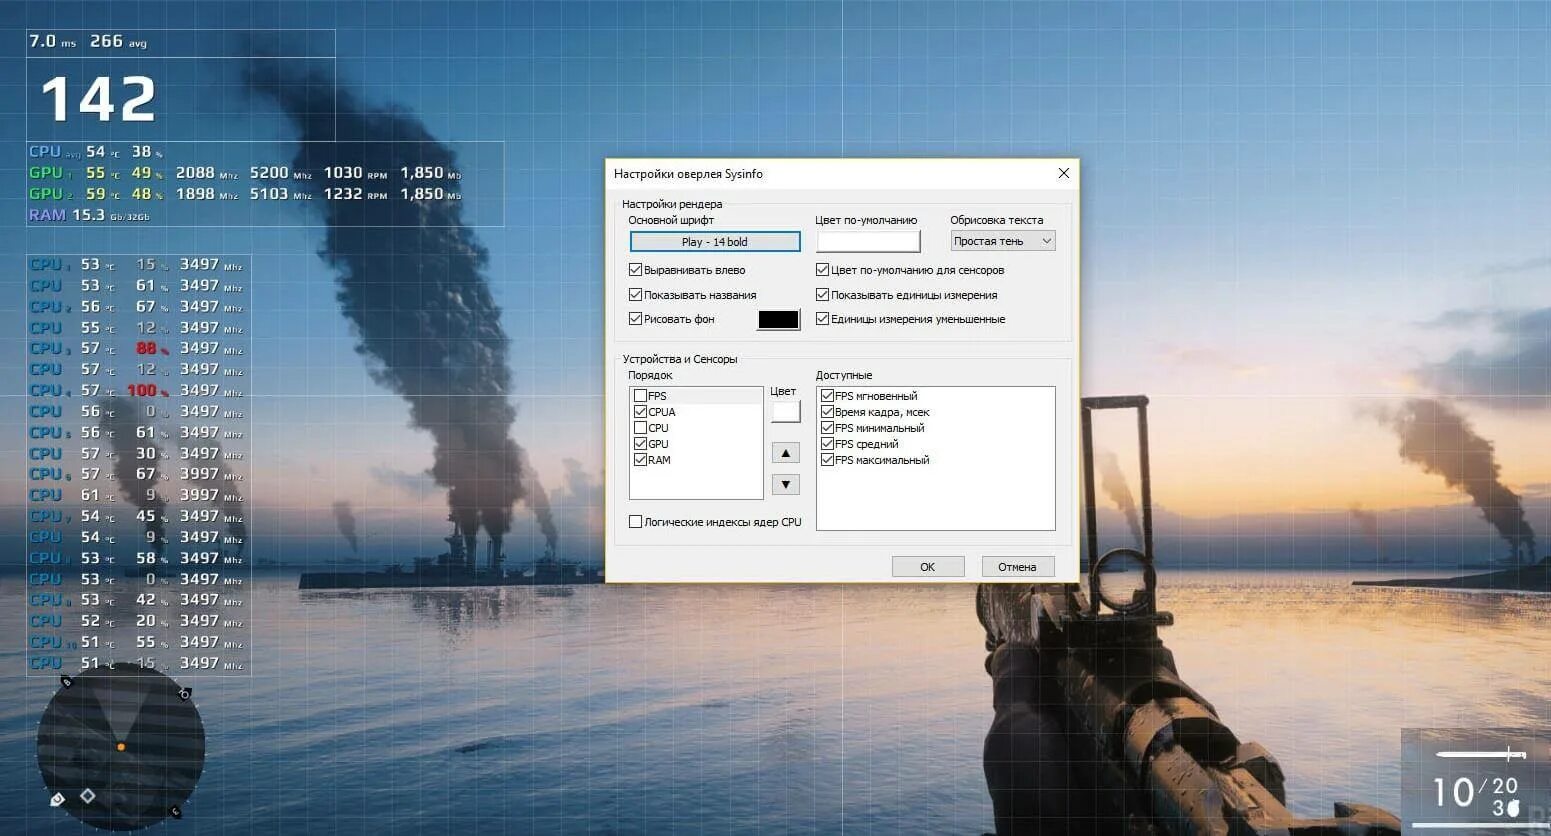Click the Play - 14 bold font button
This screenshot has height=836, width=1551.
pos(715,242)
